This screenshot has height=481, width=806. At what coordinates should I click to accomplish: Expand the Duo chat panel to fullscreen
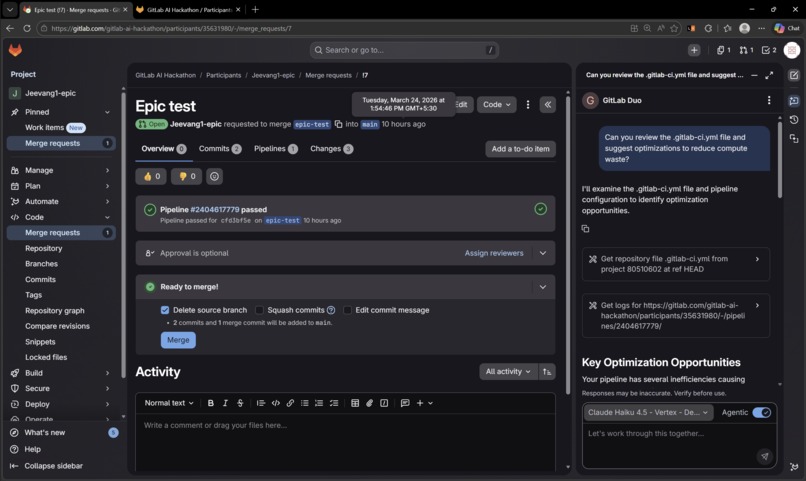pyautogui.click(x=769, y=75)
